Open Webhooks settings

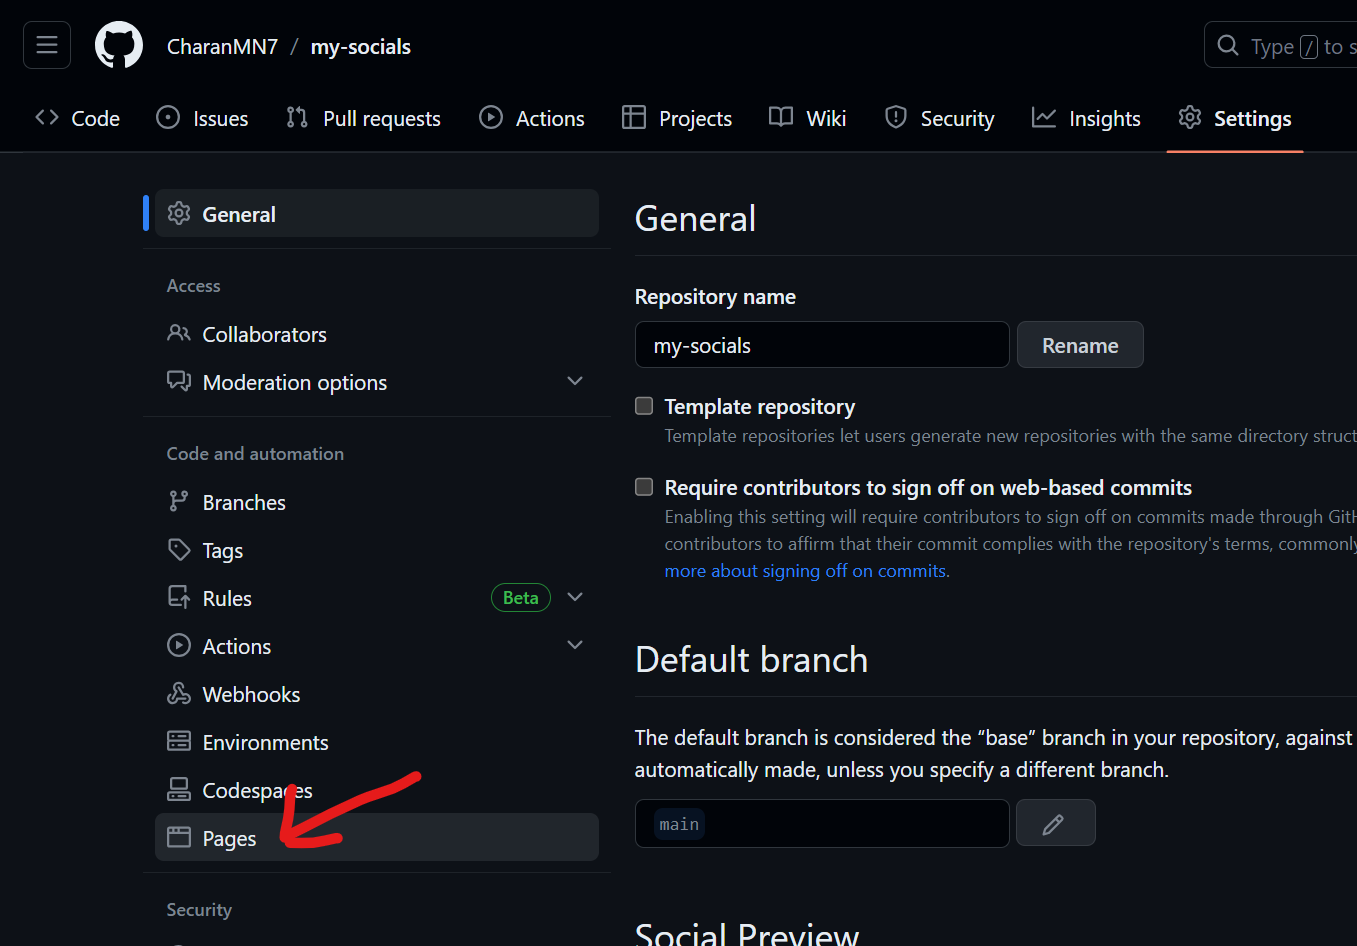coord(377,694)
